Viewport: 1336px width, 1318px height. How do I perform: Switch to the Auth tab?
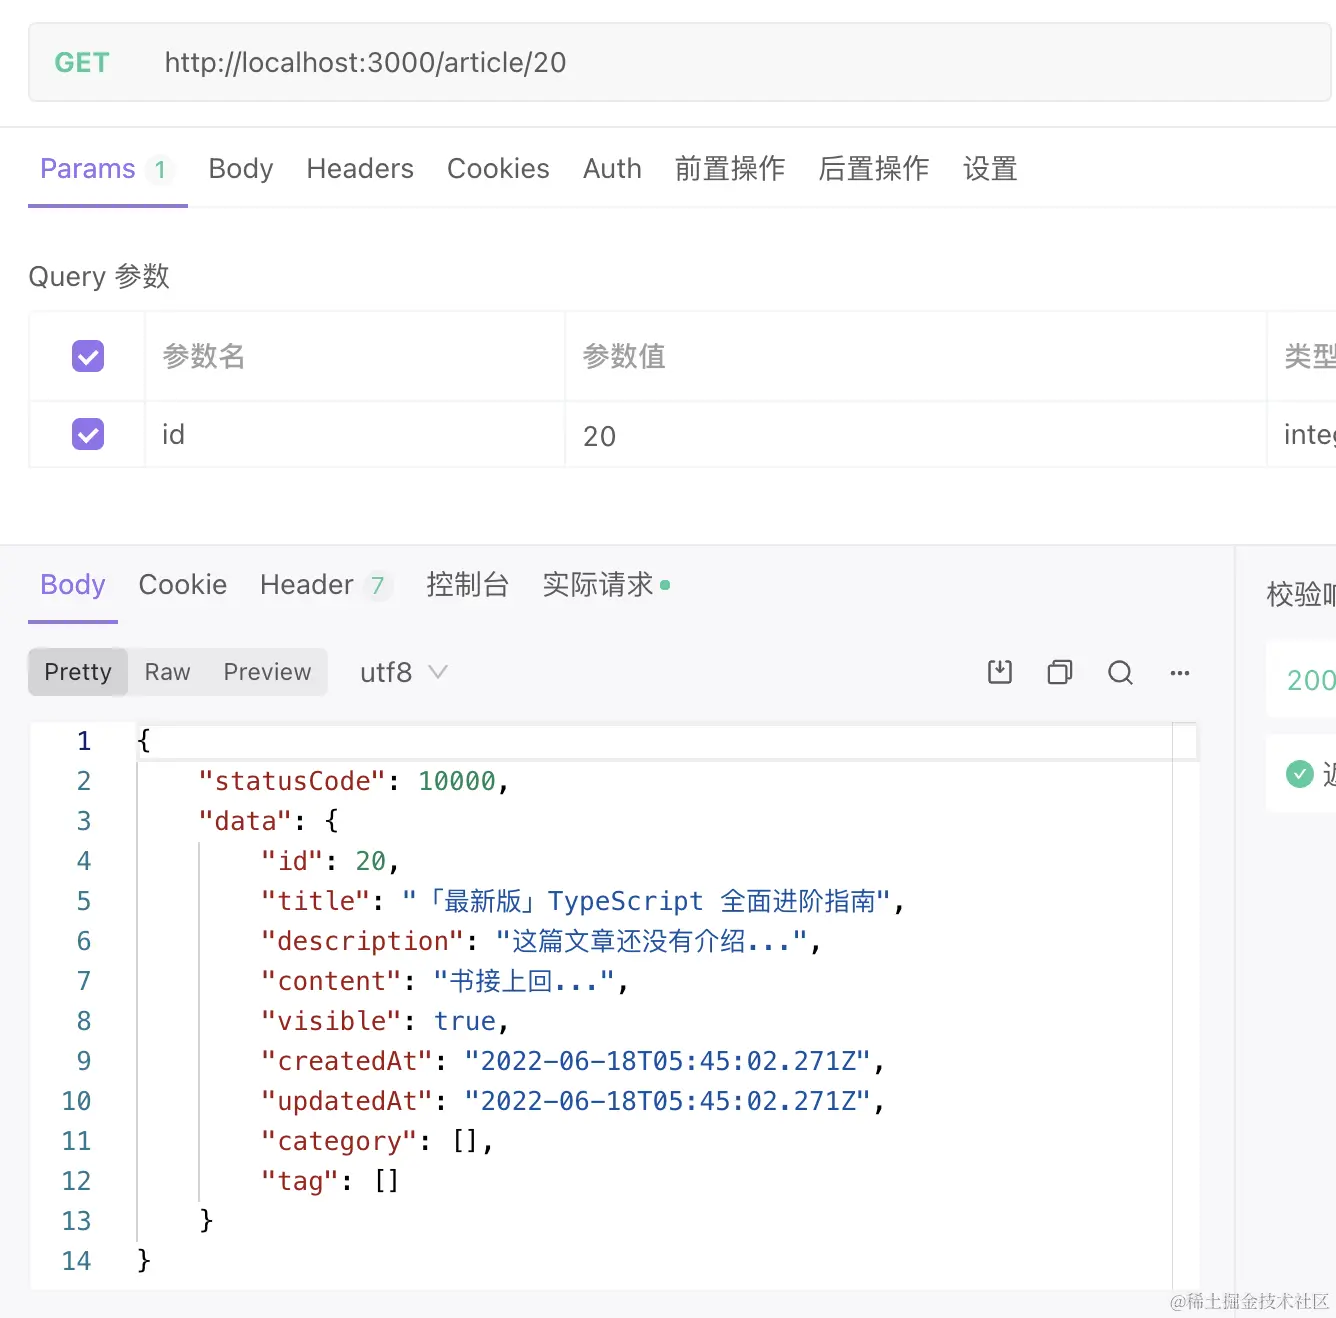[612, 169]
